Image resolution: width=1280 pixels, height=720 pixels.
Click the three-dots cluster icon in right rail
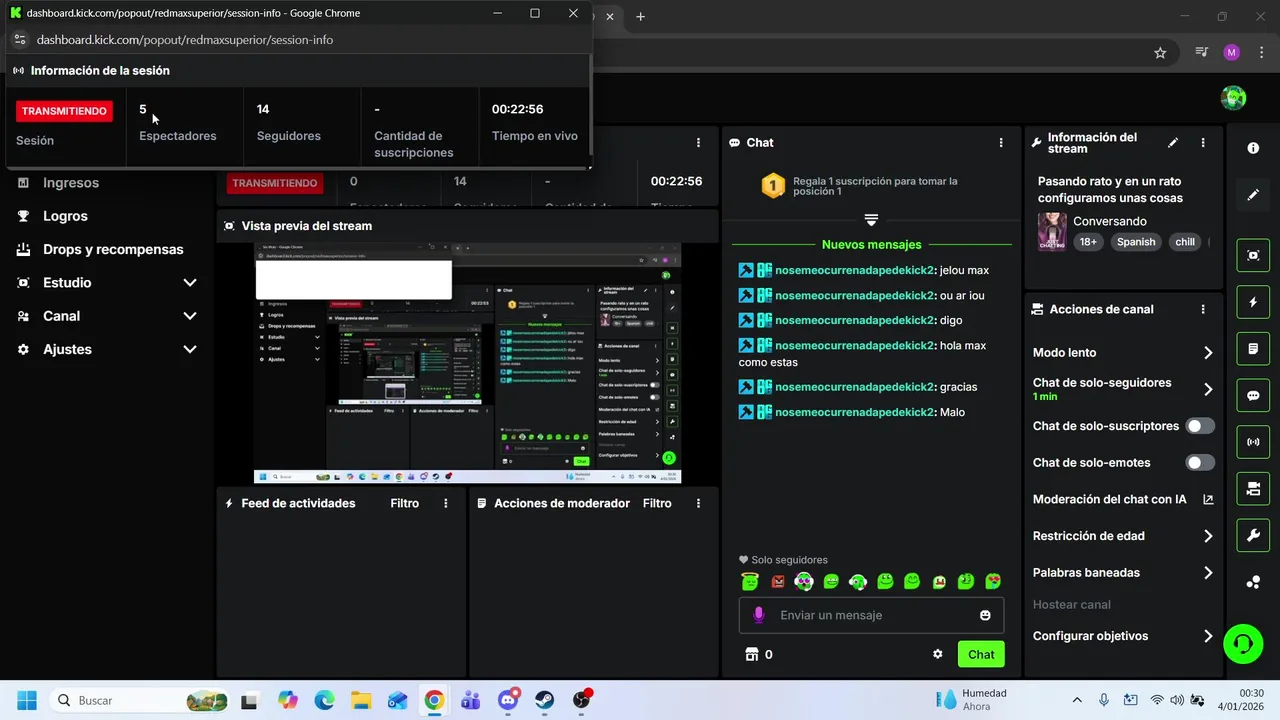pos(1253,582)
